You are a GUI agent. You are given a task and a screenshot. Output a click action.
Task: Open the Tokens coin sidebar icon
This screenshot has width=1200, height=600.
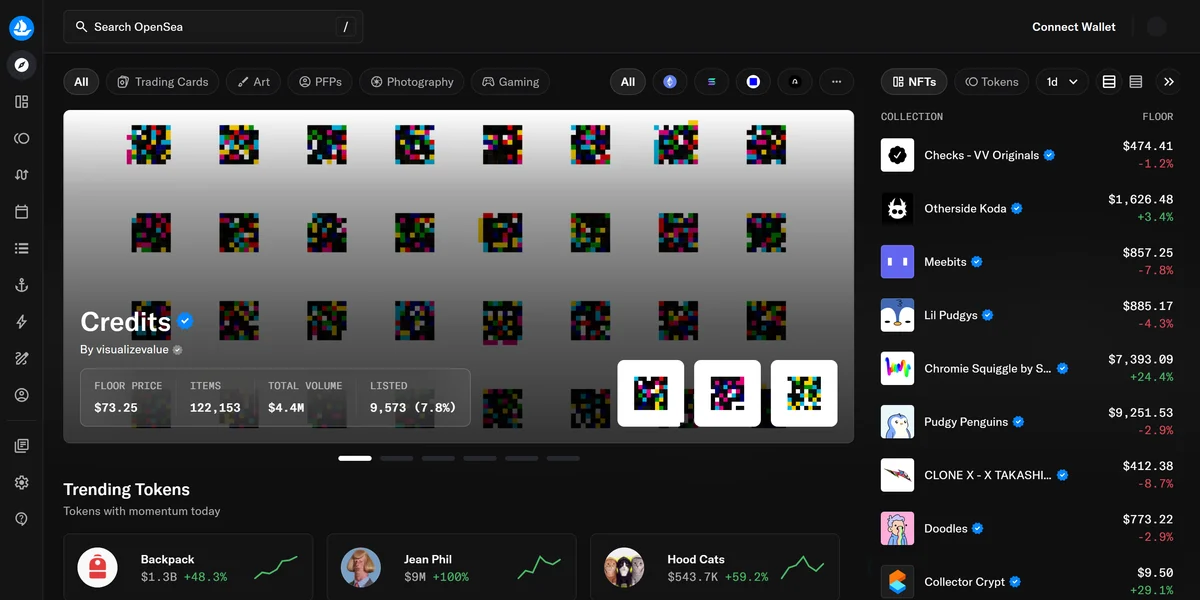tap(22, 138)
